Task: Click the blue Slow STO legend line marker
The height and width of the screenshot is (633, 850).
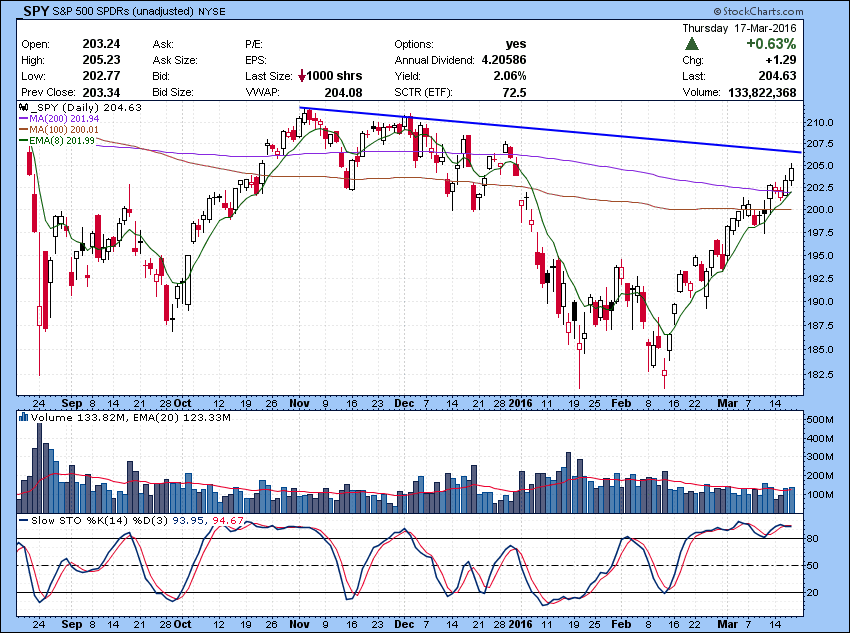Action: coord(23,520)
